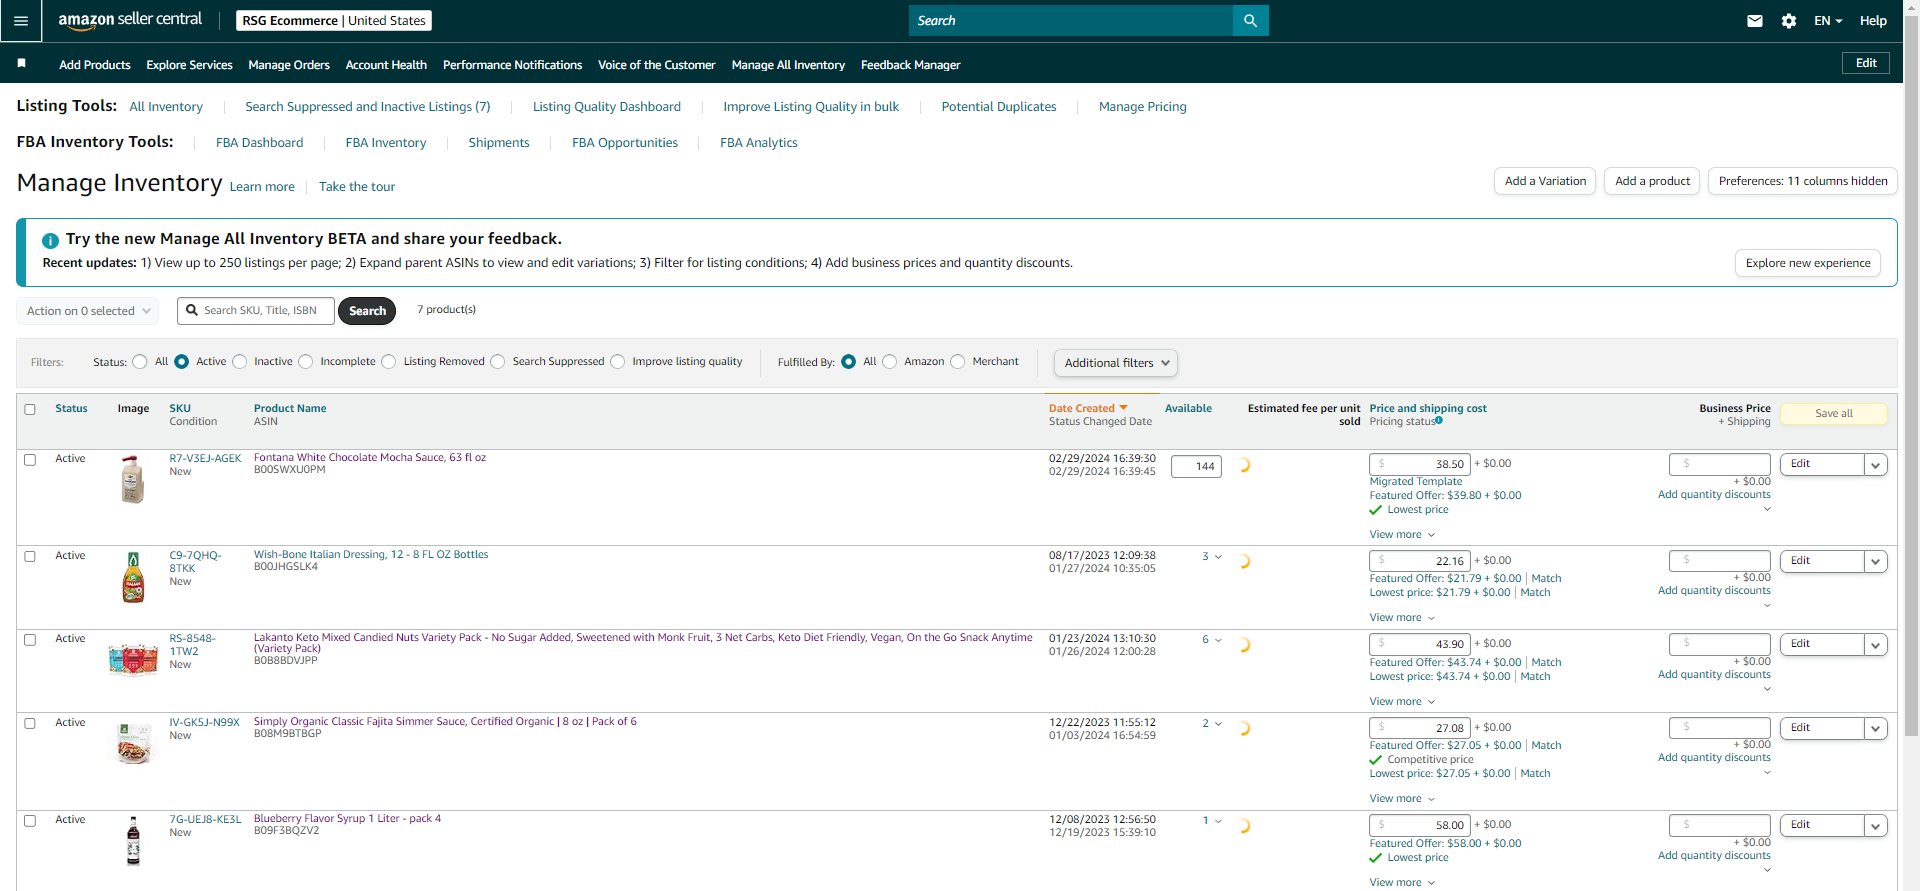
Task: Open Edit dropdown arrow for Lakanto row
Action: 1876,645
